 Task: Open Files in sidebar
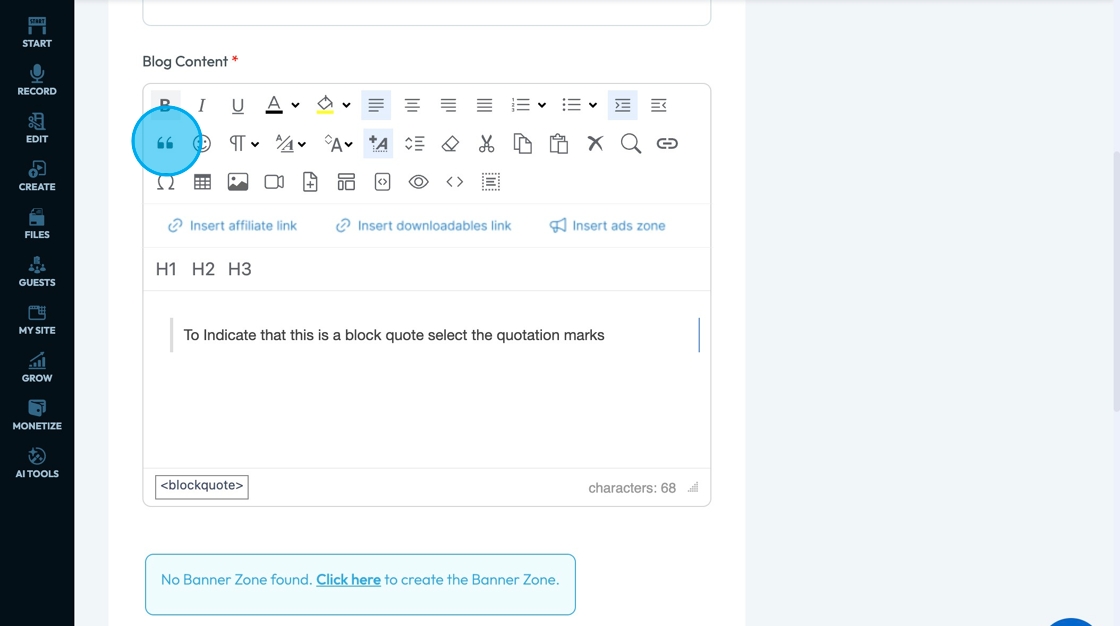pos(37,224)
